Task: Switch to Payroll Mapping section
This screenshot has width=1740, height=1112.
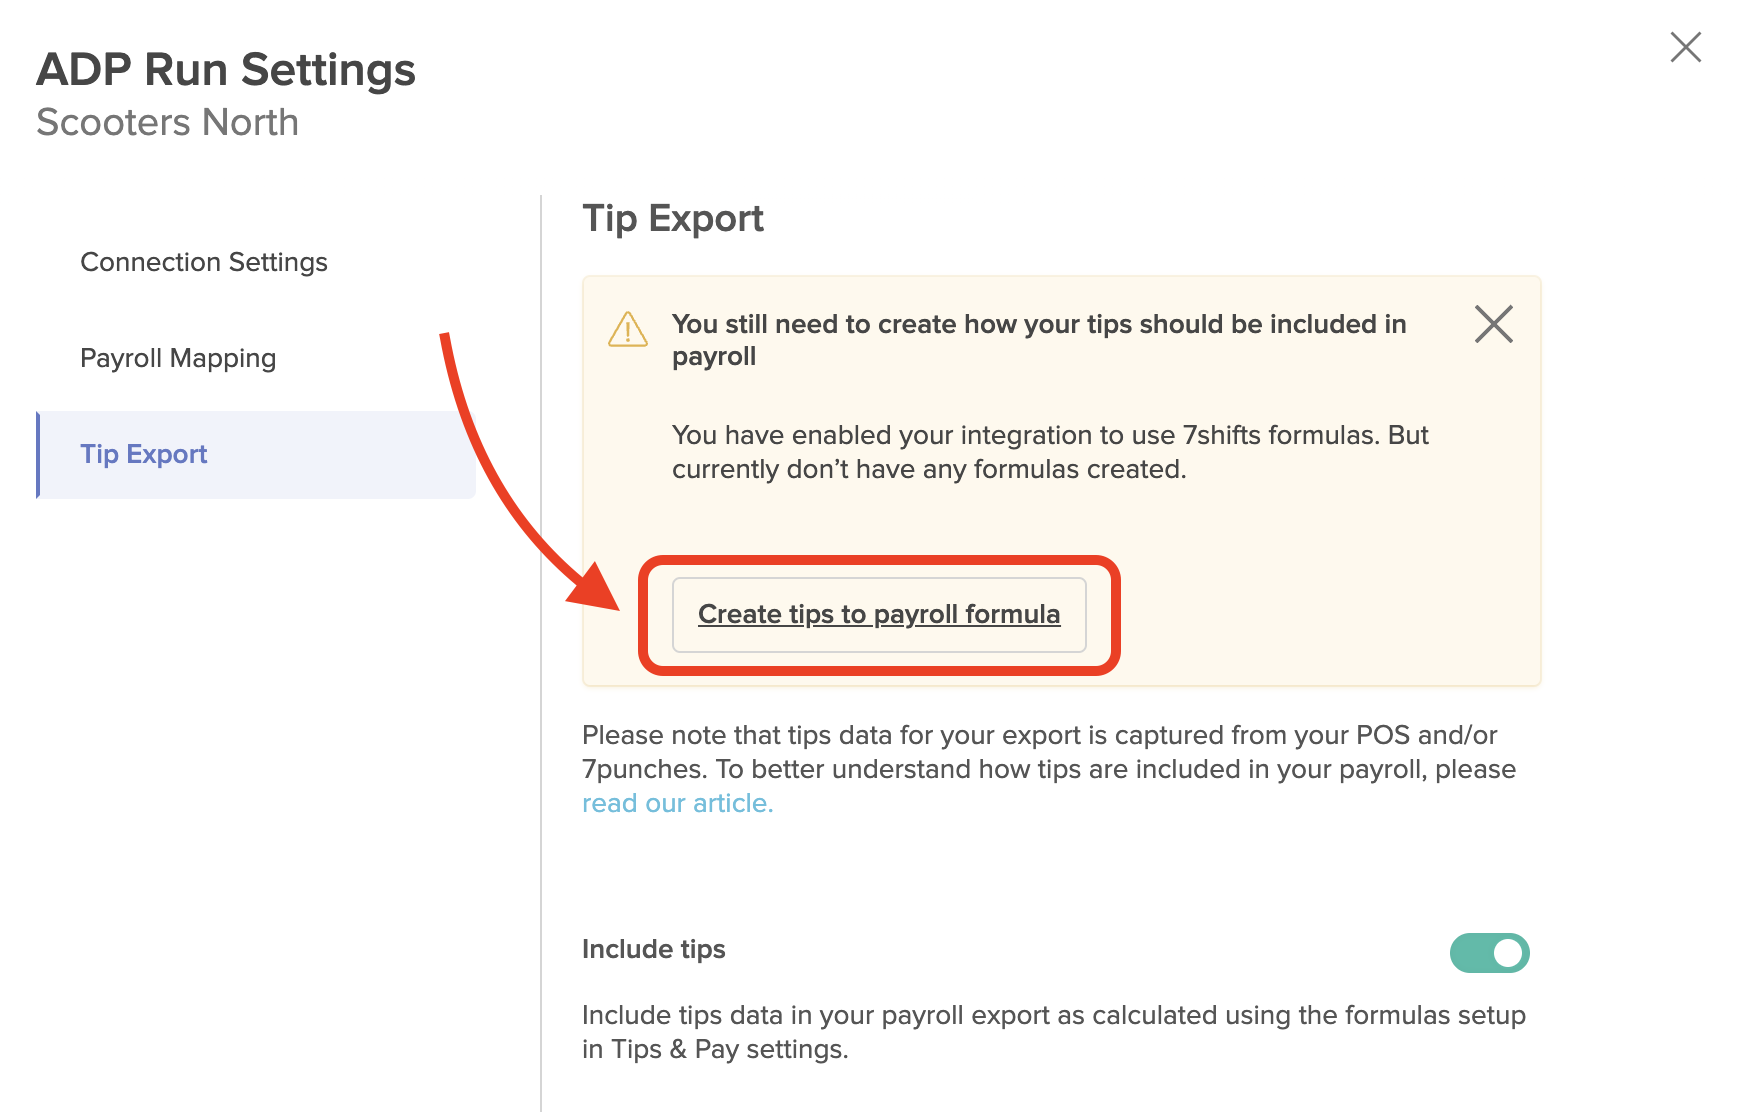Action: click(178, 358)
